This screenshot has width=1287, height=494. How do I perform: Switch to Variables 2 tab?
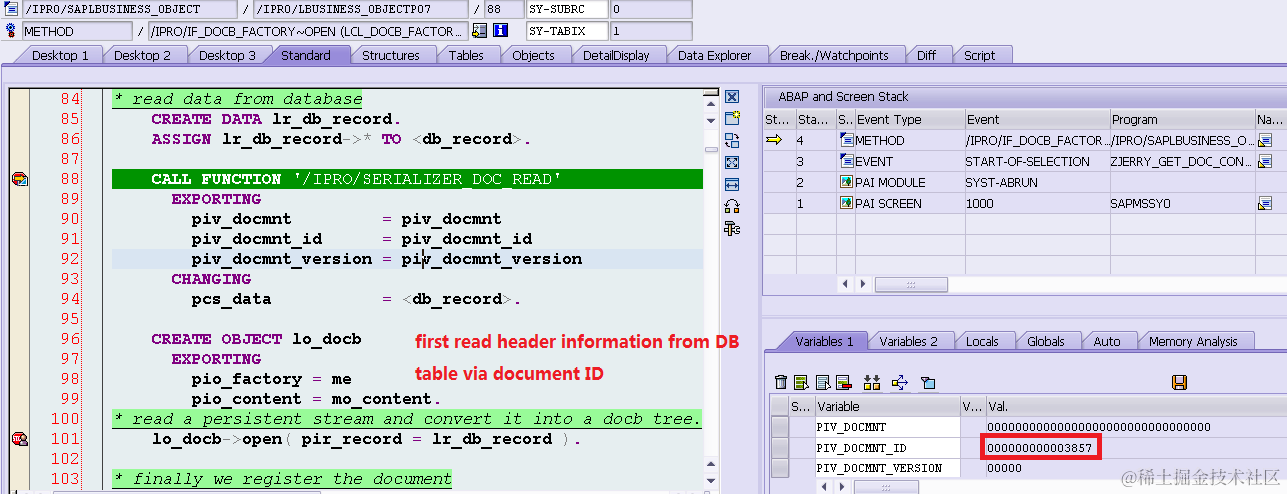909,341
